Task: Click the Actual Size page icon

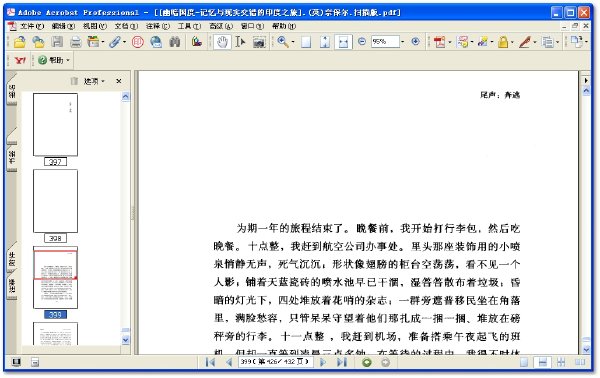Action: pos(306,42)
